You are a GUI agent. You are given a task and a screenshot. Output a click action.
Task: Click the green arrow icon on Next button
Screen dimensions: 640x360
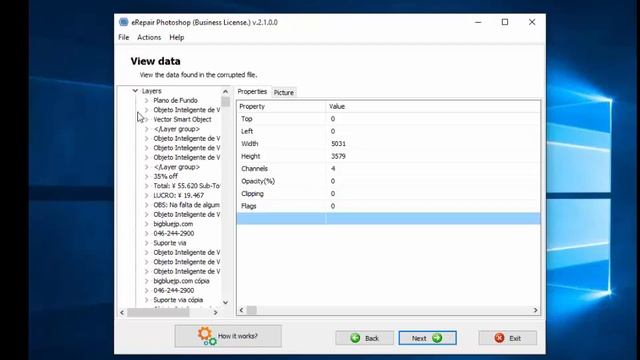(x=437, y=338)
